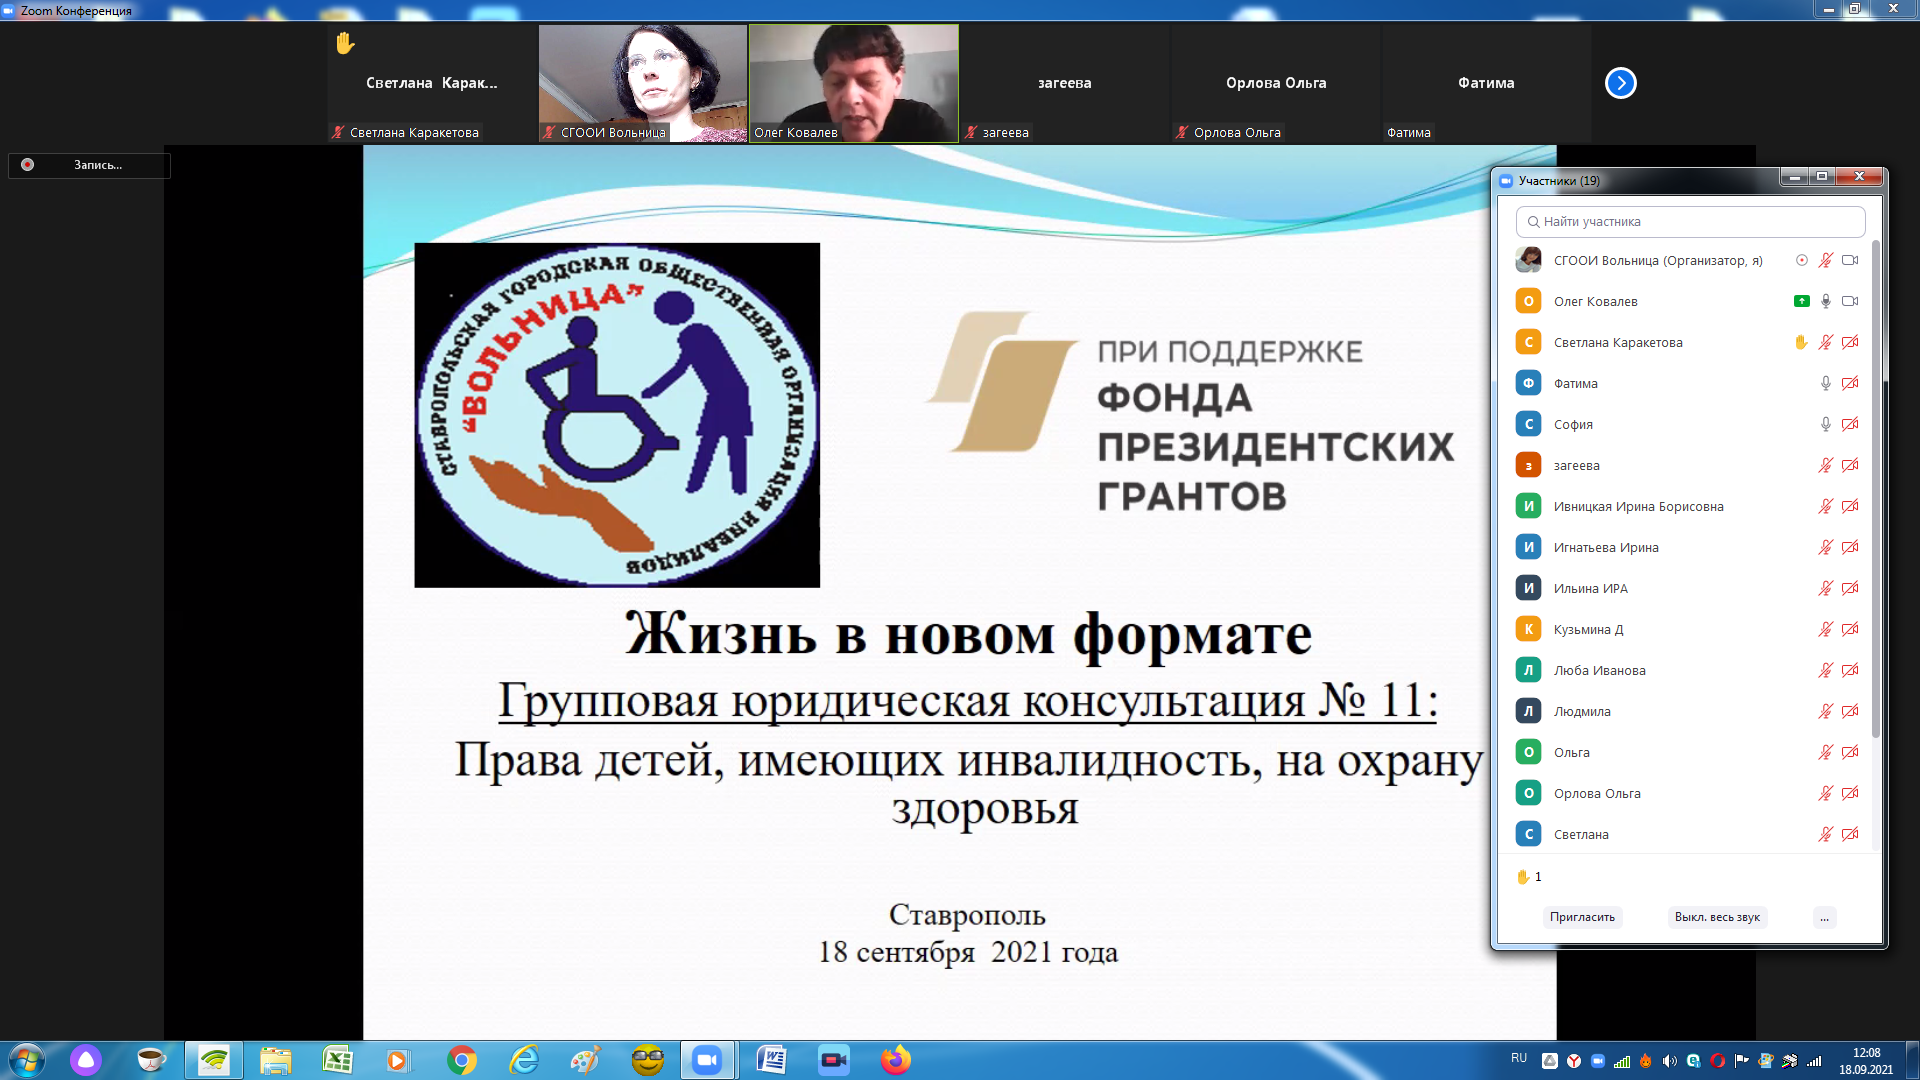Click the raised hand icon on Светлана Каракетова tile
1920x1080 pixels.
pos(345,43)
